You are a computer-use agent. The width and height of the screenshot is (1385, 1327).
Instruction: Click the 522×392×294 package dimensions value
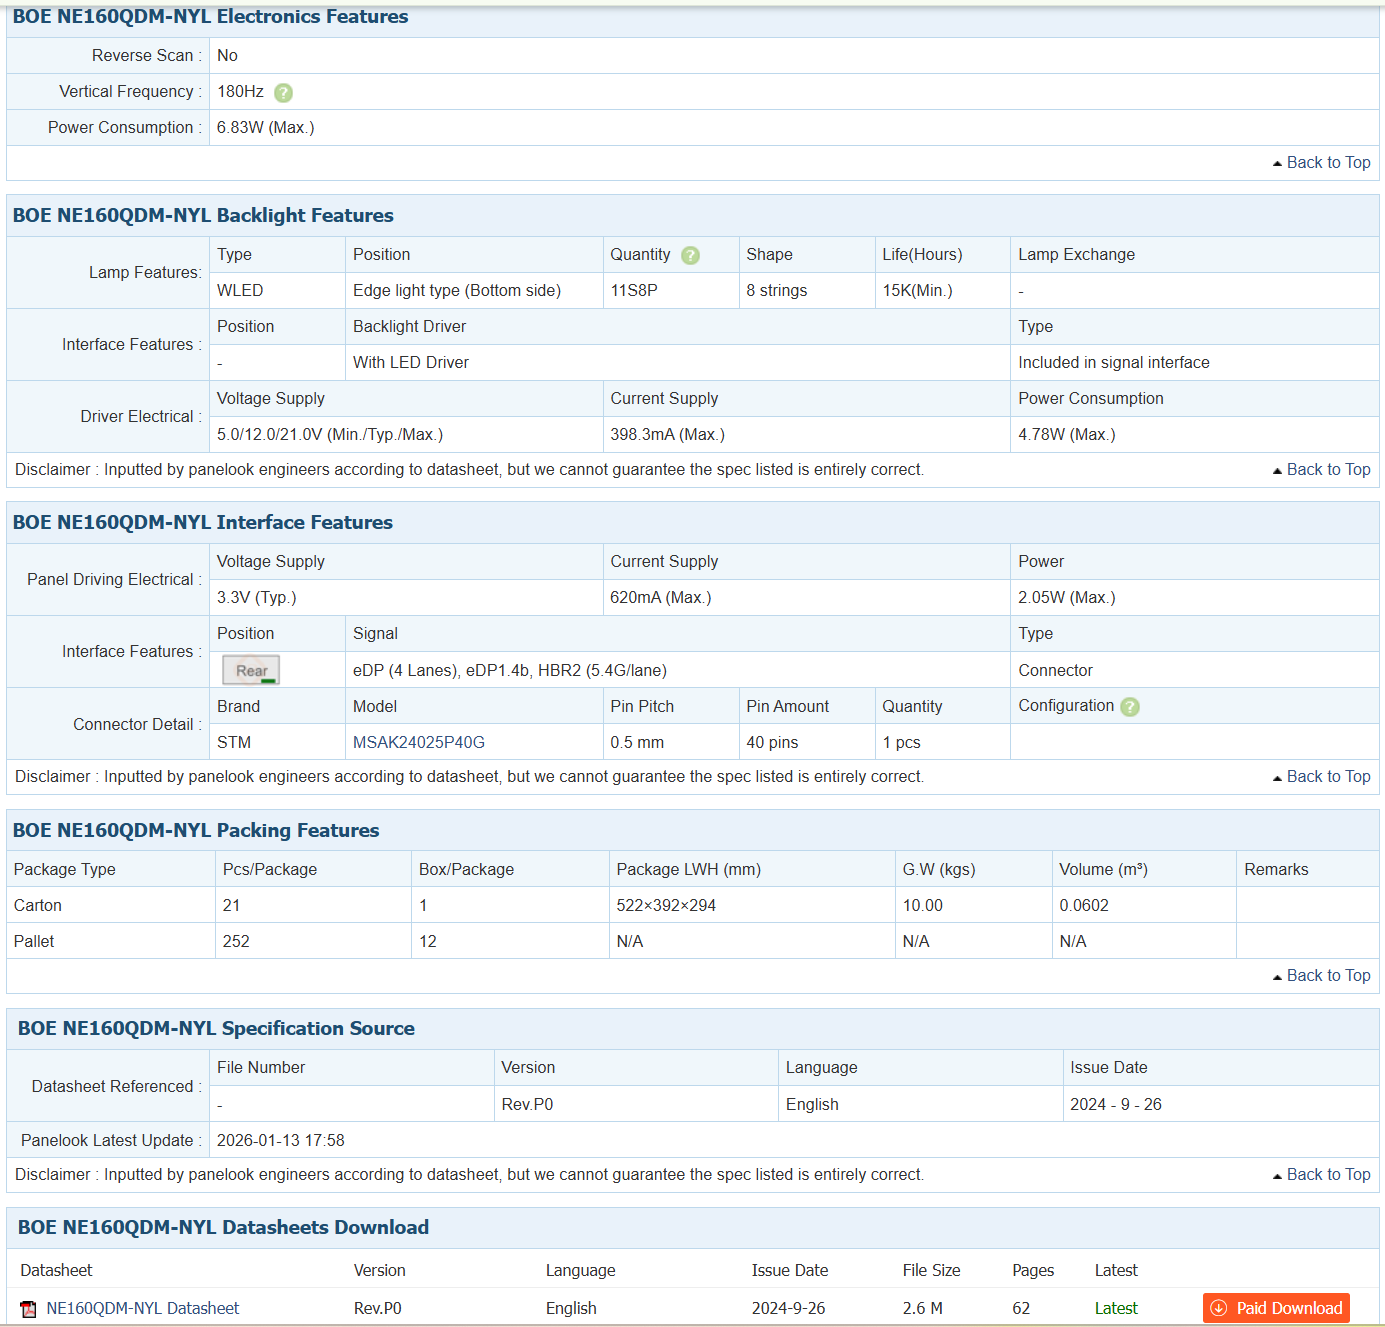666,905
